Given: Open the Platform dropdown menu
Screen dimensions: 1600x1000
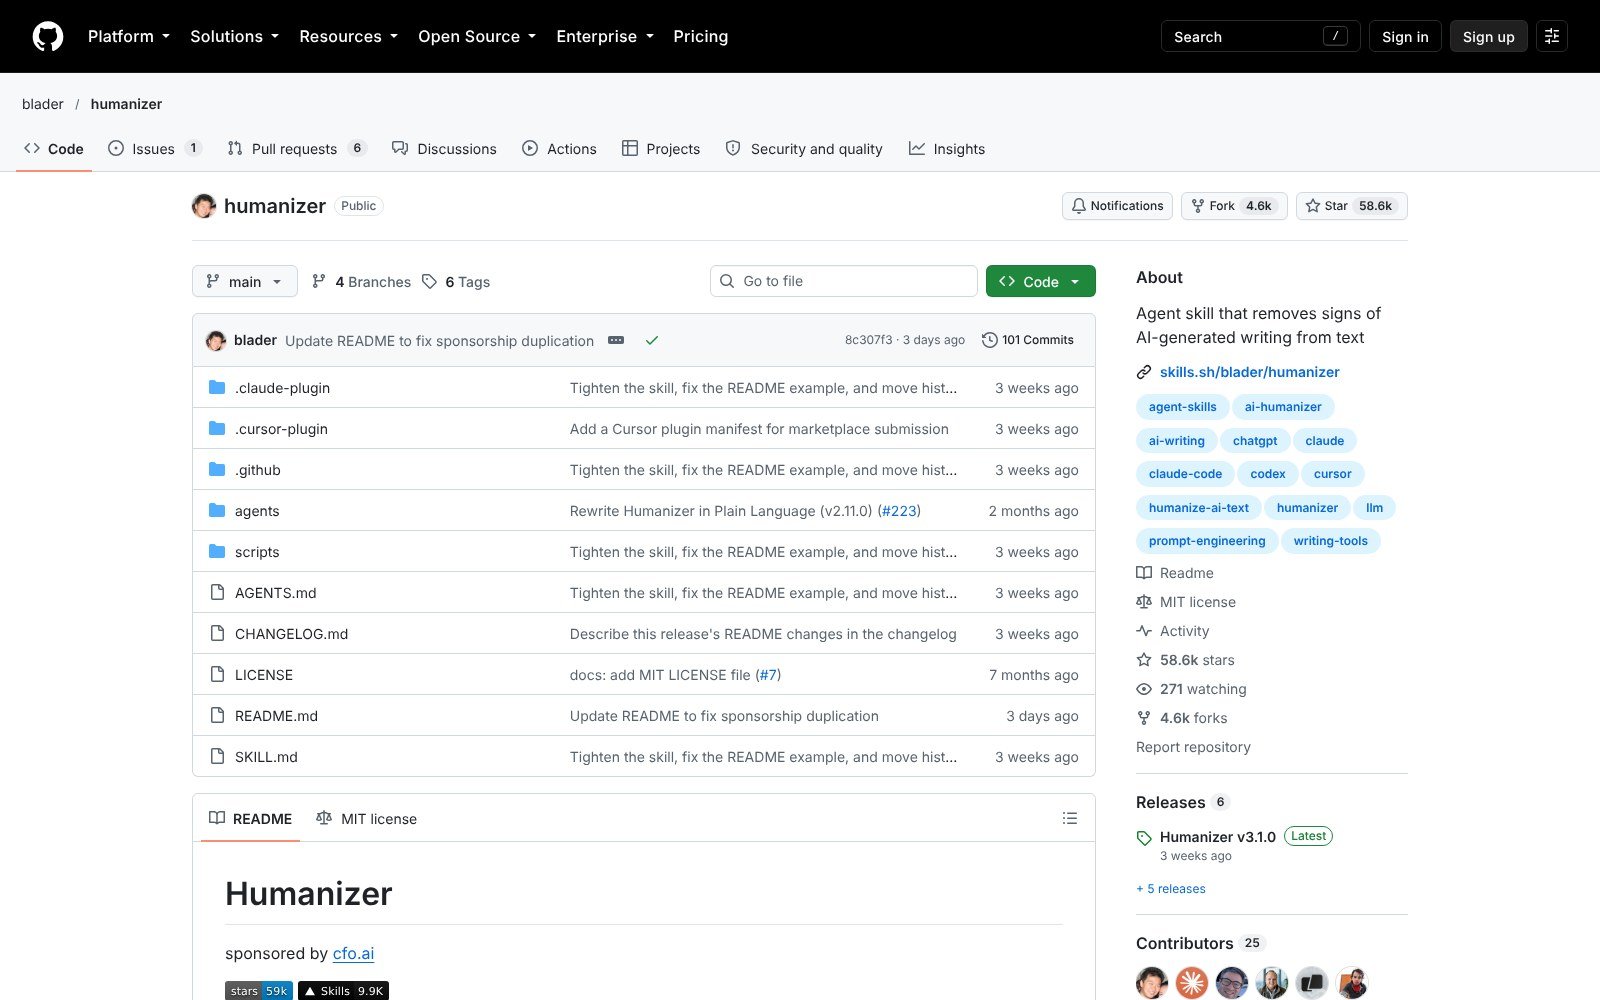Looking at the screenshot, I should point(129,36).
